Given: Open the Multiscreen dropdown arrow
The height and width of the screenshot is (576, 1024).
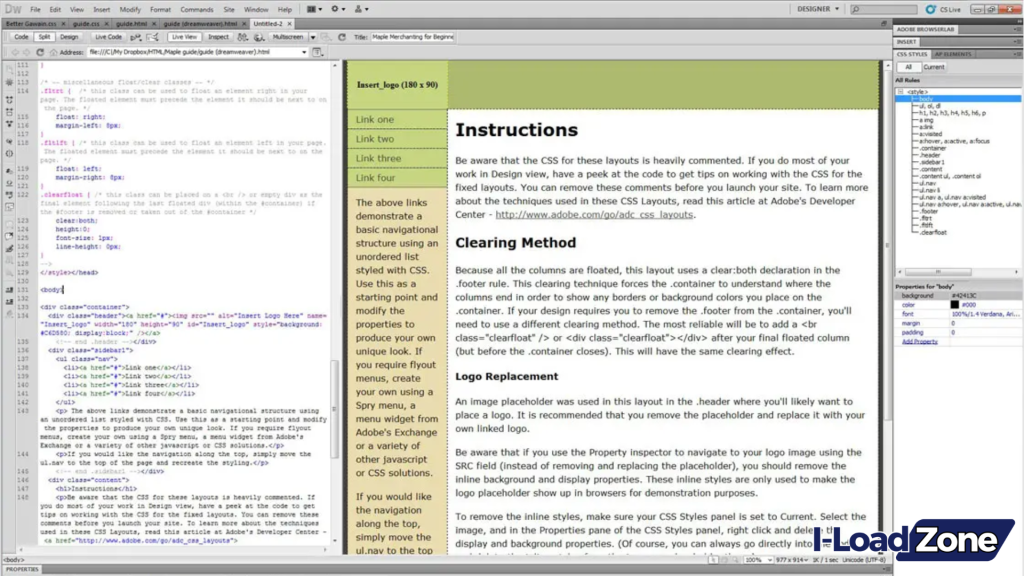Looking at the screenshot, I should point(312,37).
